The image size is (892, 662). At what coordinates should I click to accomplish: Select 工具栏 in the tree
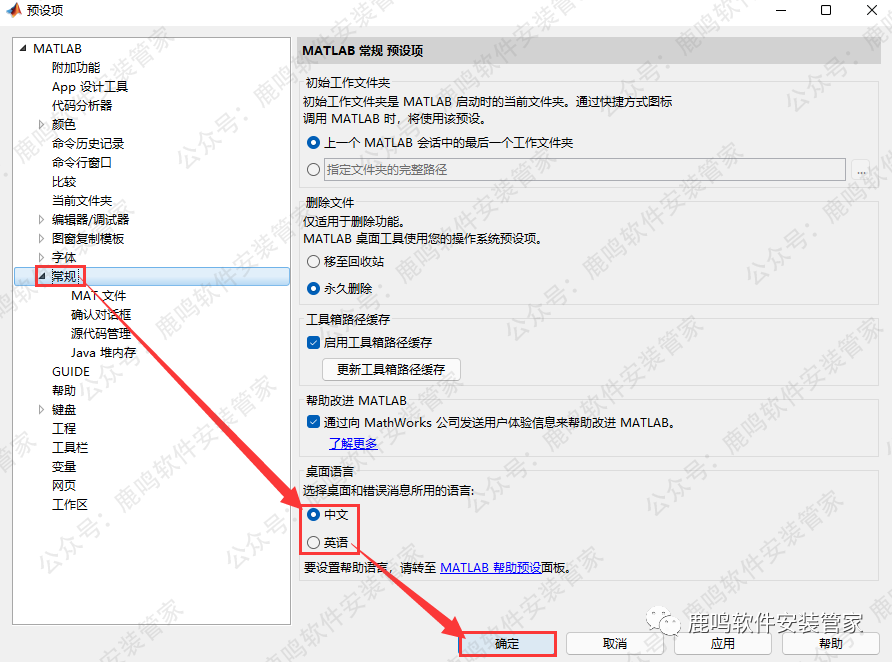(70, 448)
